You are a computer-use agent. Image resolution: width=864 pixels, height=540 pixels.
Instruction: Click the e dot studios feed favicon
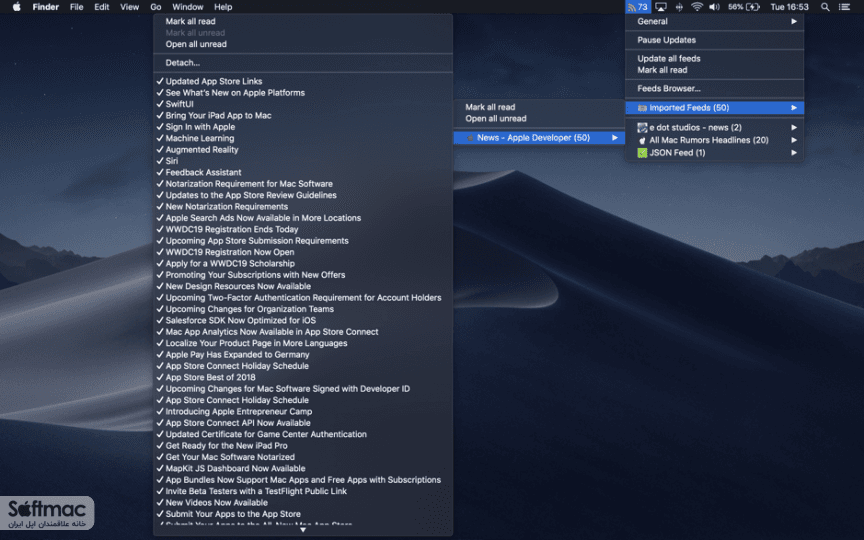(642, 127)
